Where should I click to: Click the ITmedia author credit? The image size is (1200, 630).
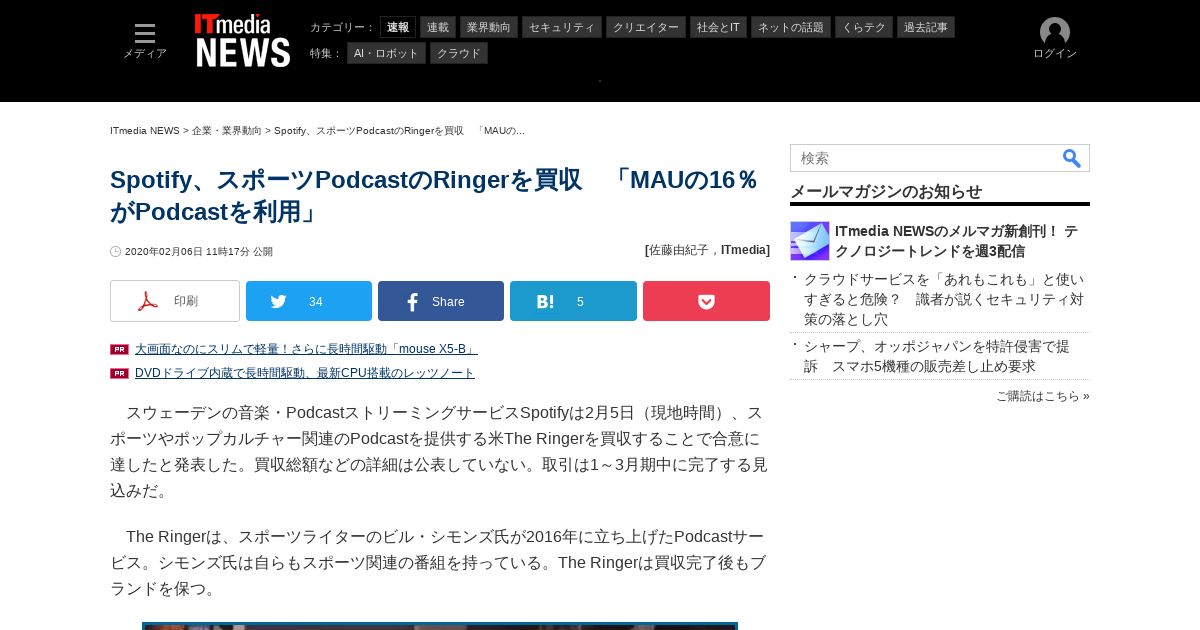[745, 250]
